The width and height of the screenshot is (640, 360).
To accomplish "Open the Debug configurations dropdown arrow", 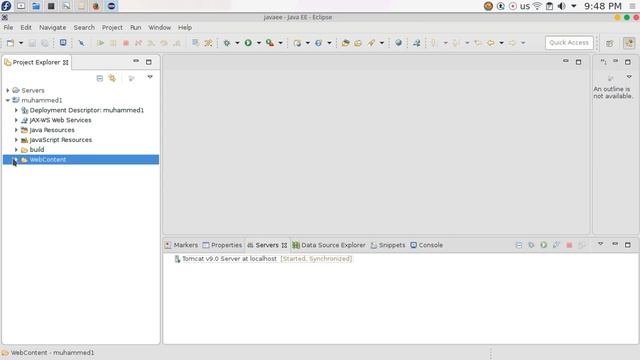I will pos(237,43).
